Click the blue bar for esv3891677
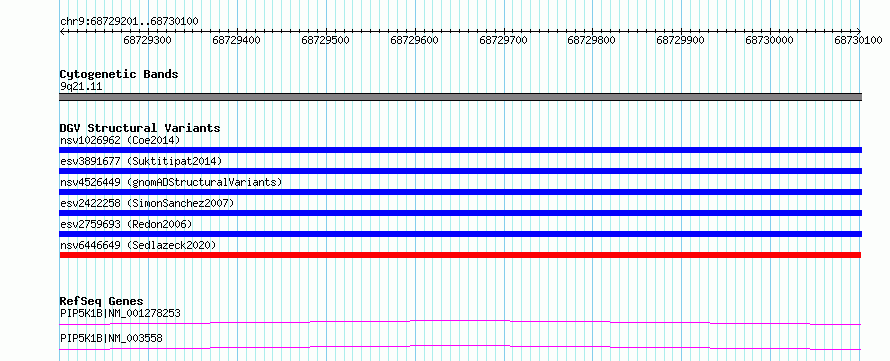The width and height of the screenshot is (890, 361). [x=461, y=171]
